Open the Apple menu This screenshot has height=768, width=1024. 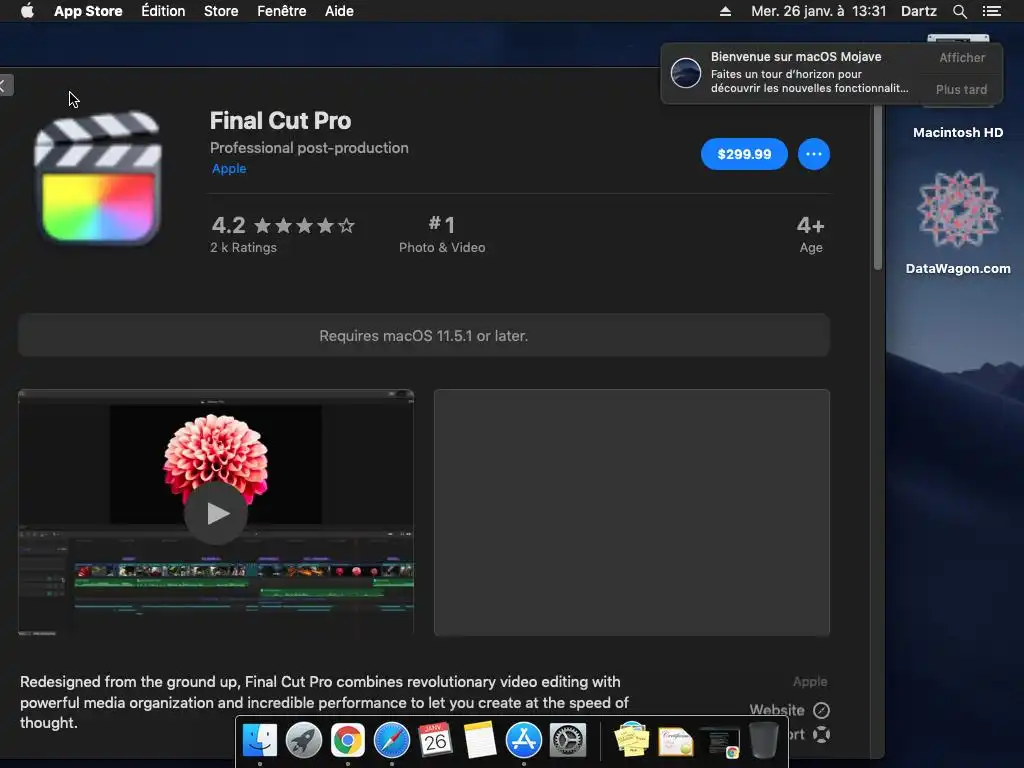point(27,11)
